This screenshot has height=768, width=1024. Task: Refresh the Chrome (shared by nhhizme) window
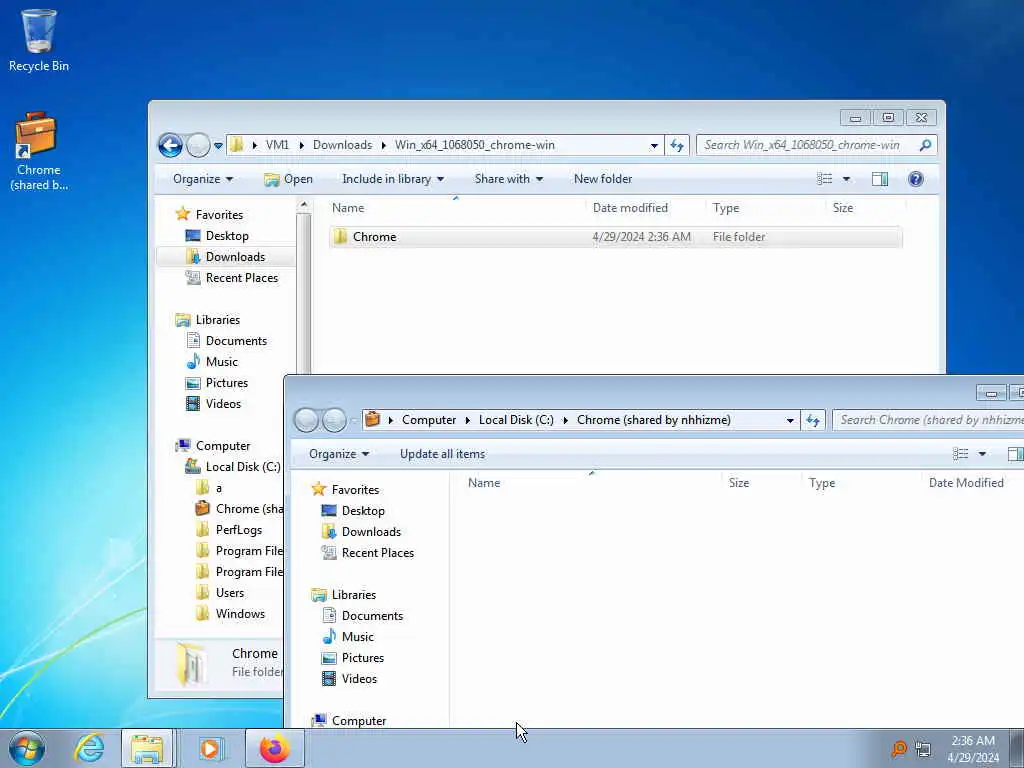point(813,421)
